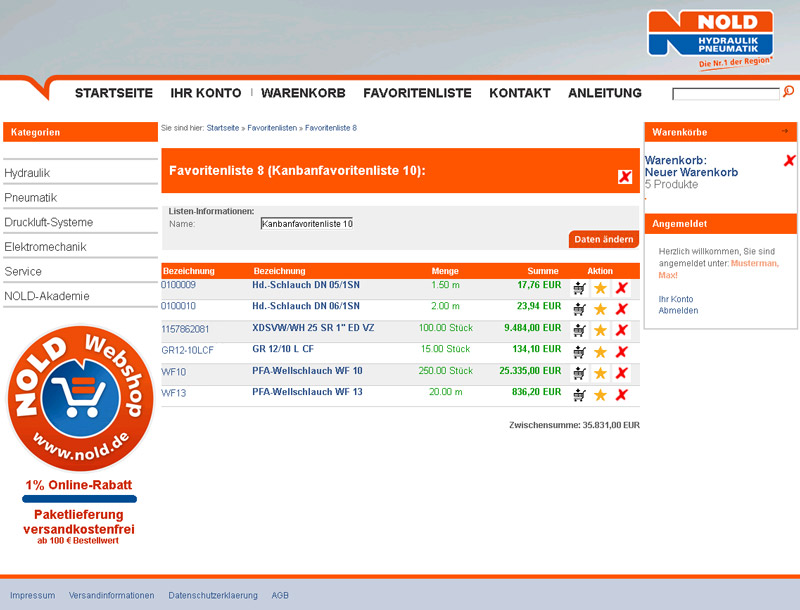Open the Elektromechanik category
This screenshot has width=800, height=610.
pyautogui.click(x=45, y=247)
